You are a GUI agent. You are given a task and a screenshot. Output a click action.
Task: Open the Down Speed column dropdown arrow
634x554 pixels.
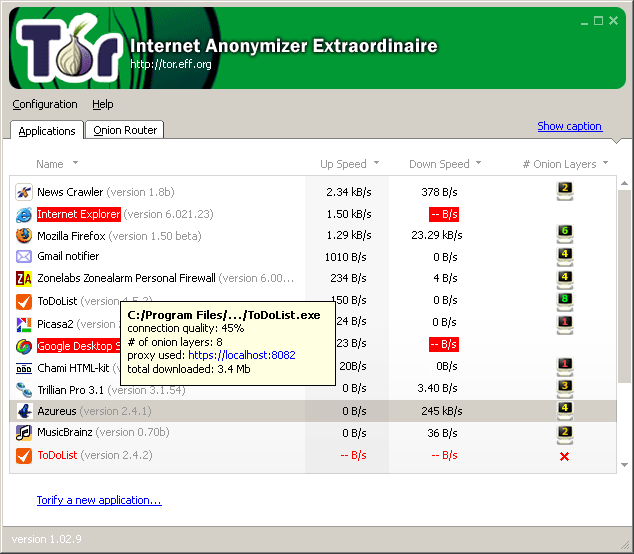pyautogui.click(x=478, y=164)
